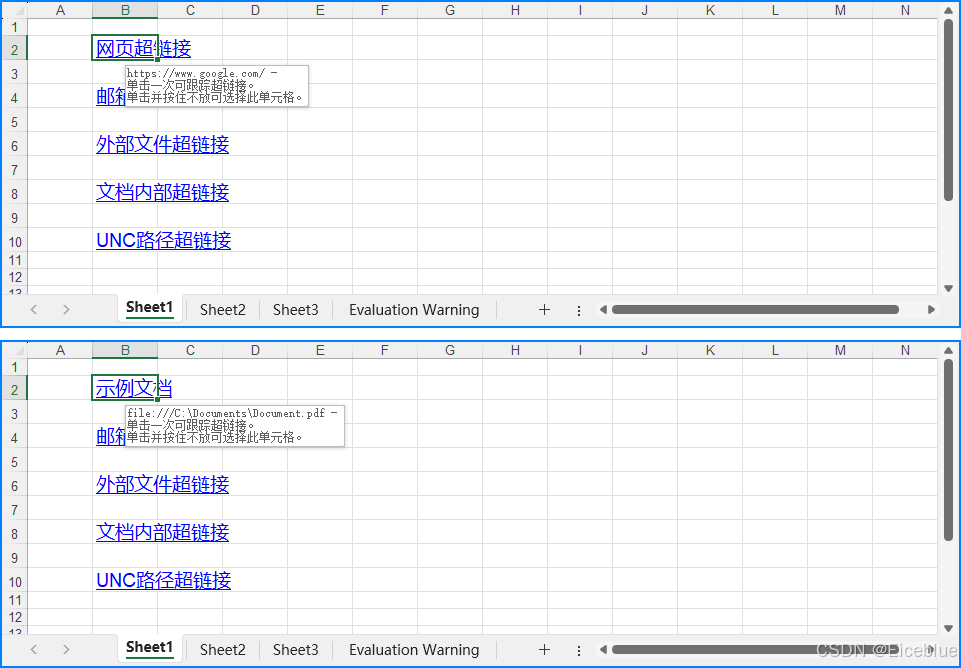Select row 5 header in lower sheet

point(15,461)
